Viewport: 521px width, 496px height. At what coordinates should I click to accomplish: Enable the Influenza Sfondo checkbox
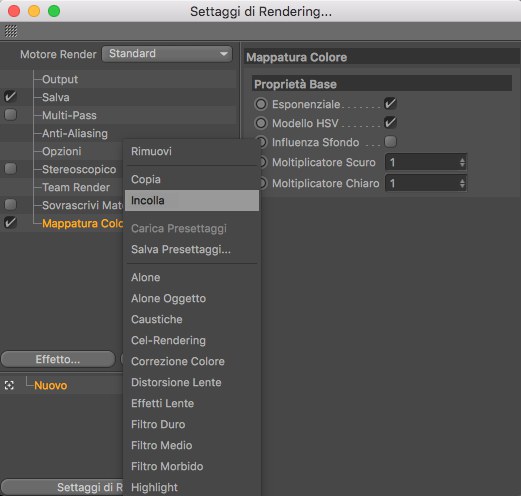pos(390,142)
